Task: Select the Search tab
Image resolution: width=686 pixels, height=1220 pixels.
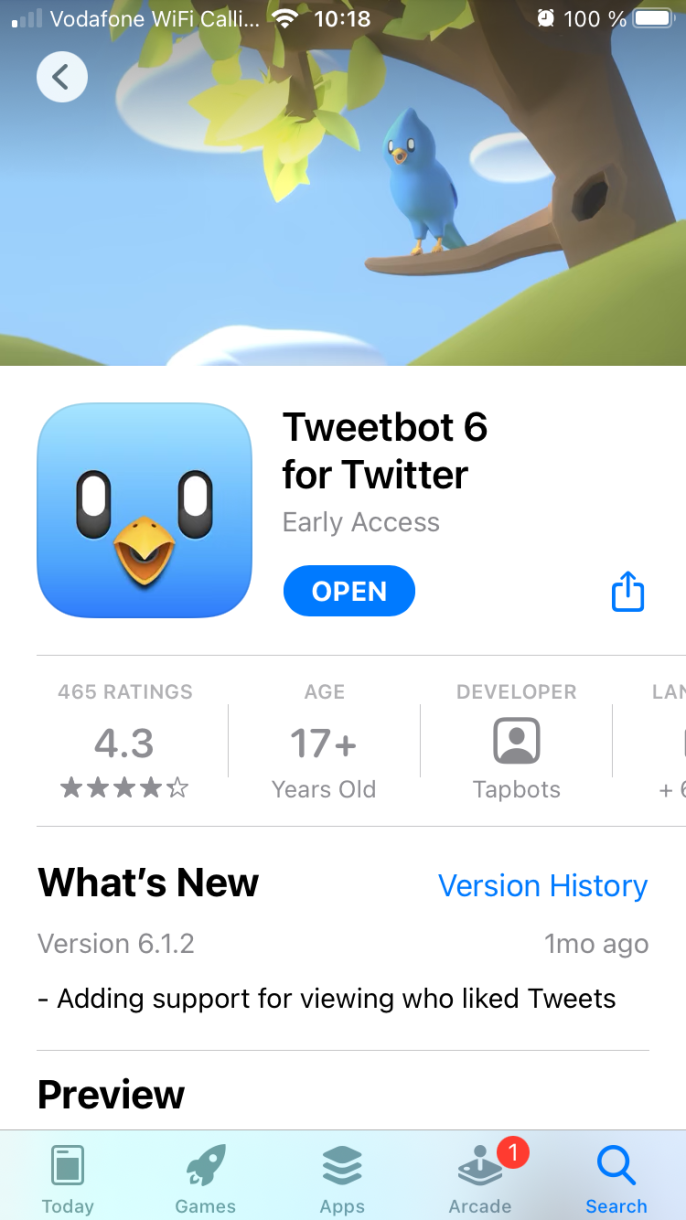Action: (x=616, y=1179)
